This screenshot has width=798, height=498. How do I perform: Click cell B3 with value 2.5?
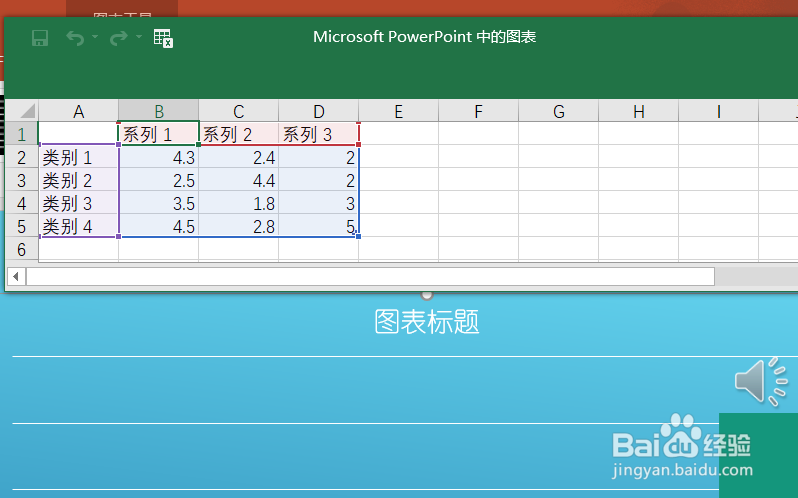(159, 180)
